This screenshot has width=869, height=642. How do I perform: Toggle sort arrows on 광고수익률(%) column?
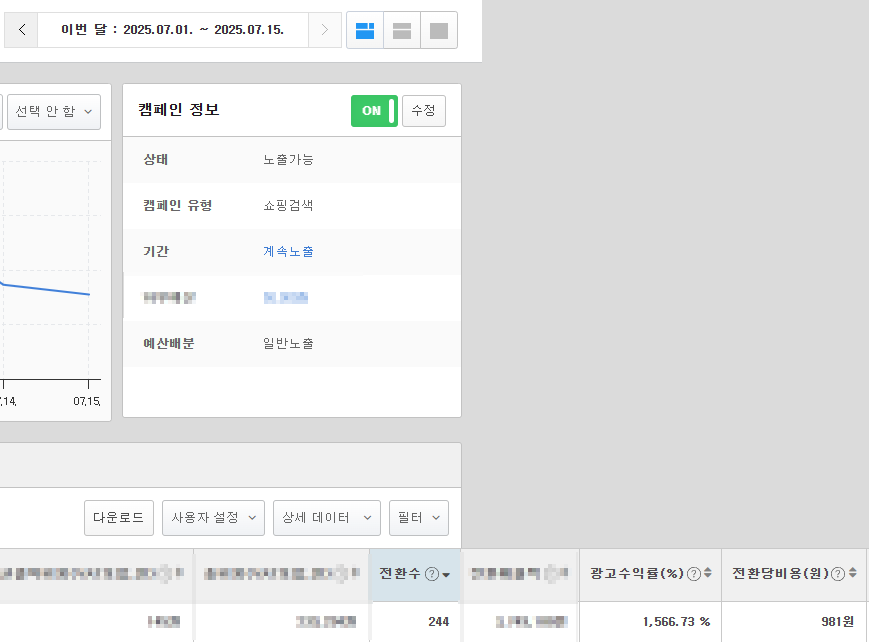(708, 573)
